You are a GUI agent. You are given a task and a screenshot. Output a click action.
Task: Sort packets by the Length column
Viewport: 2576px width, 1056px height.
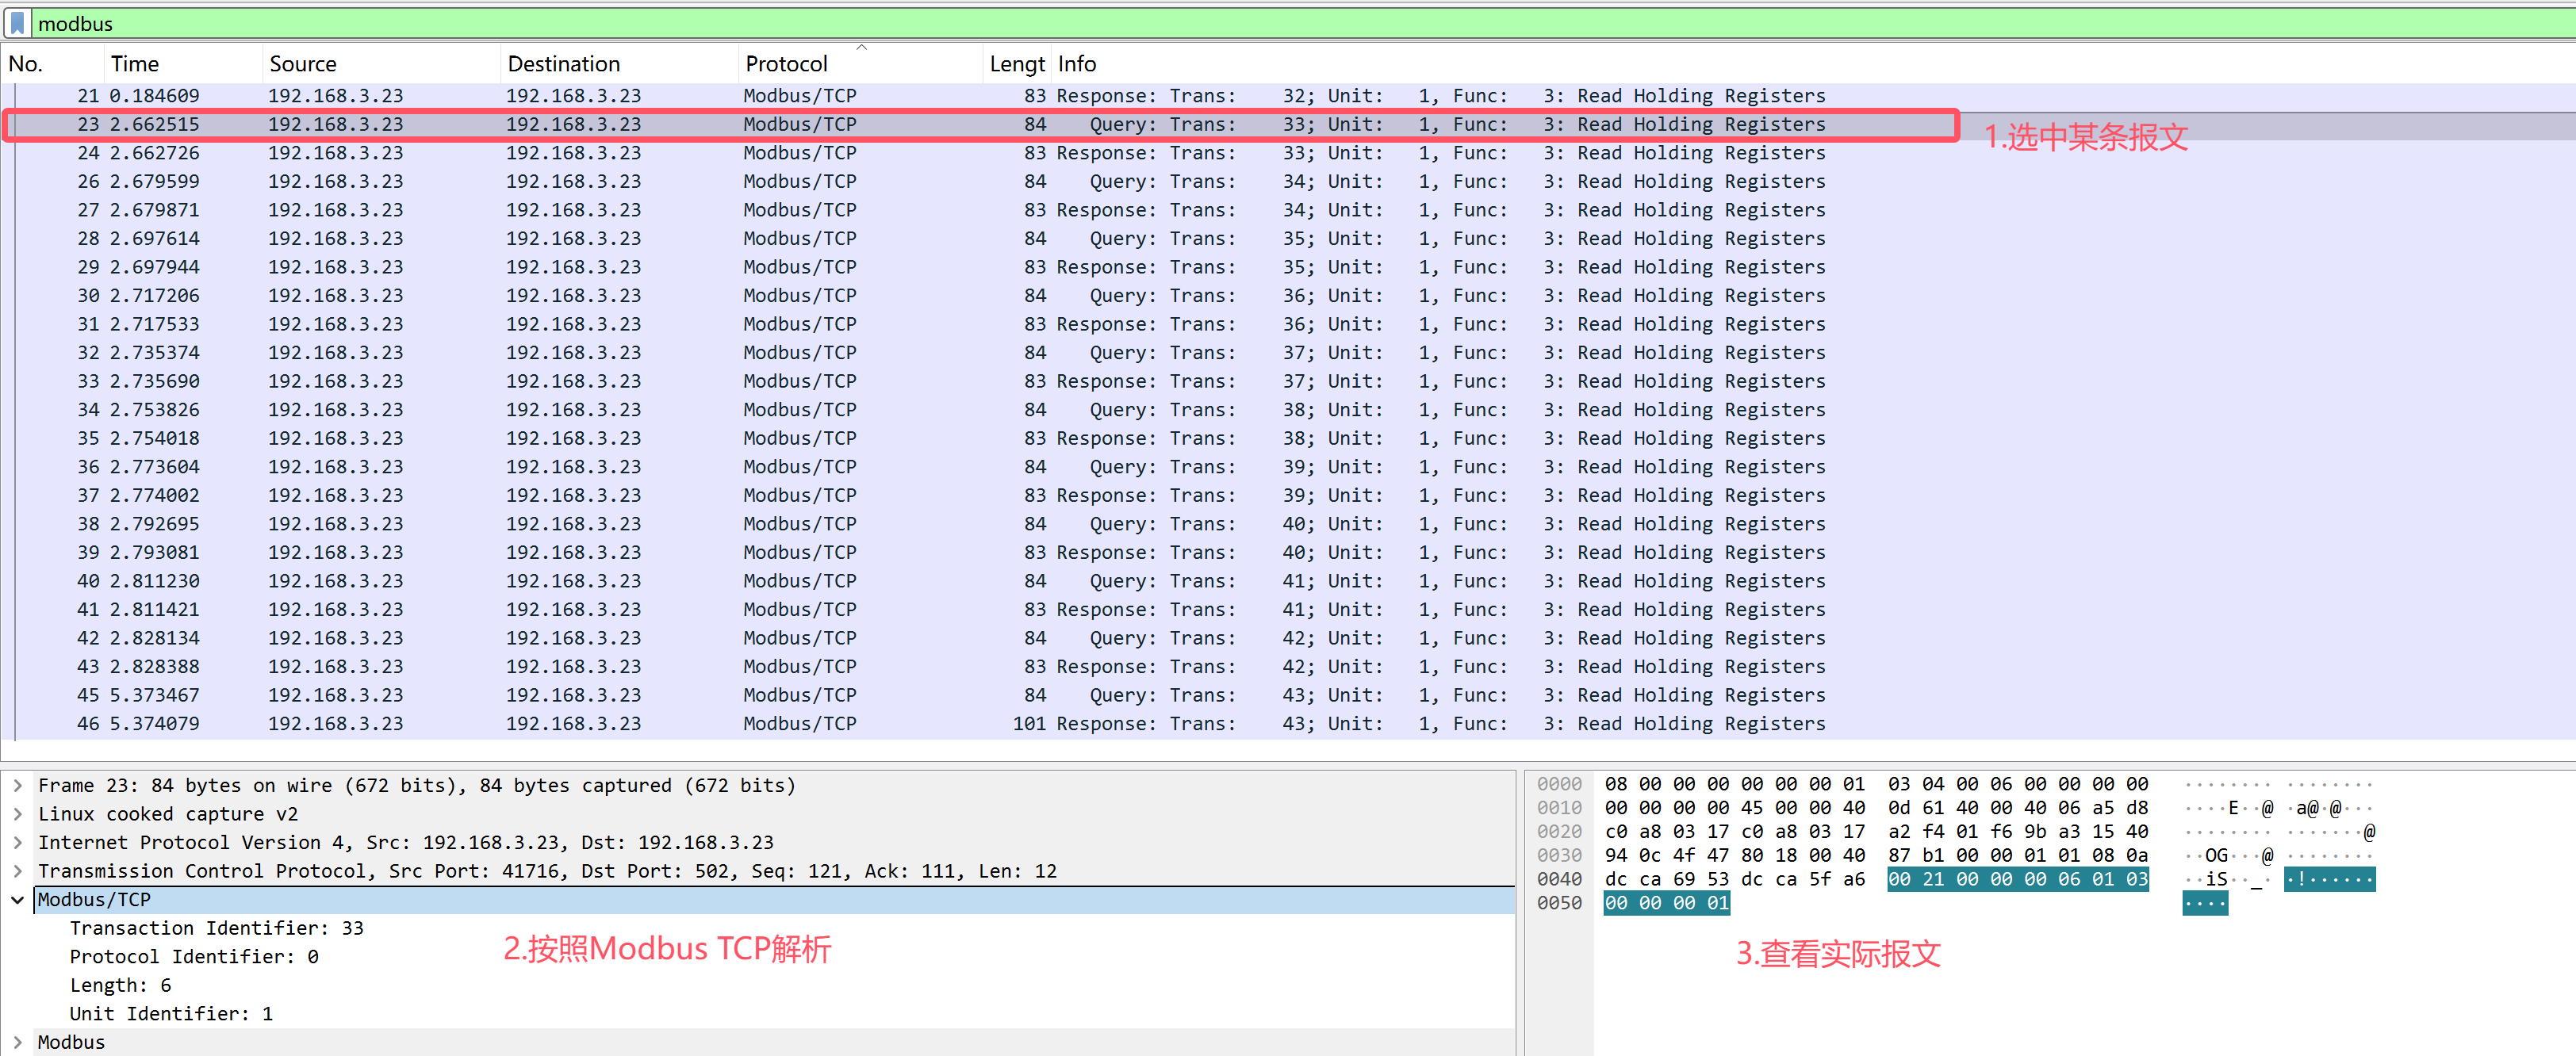coord(1017,64)
